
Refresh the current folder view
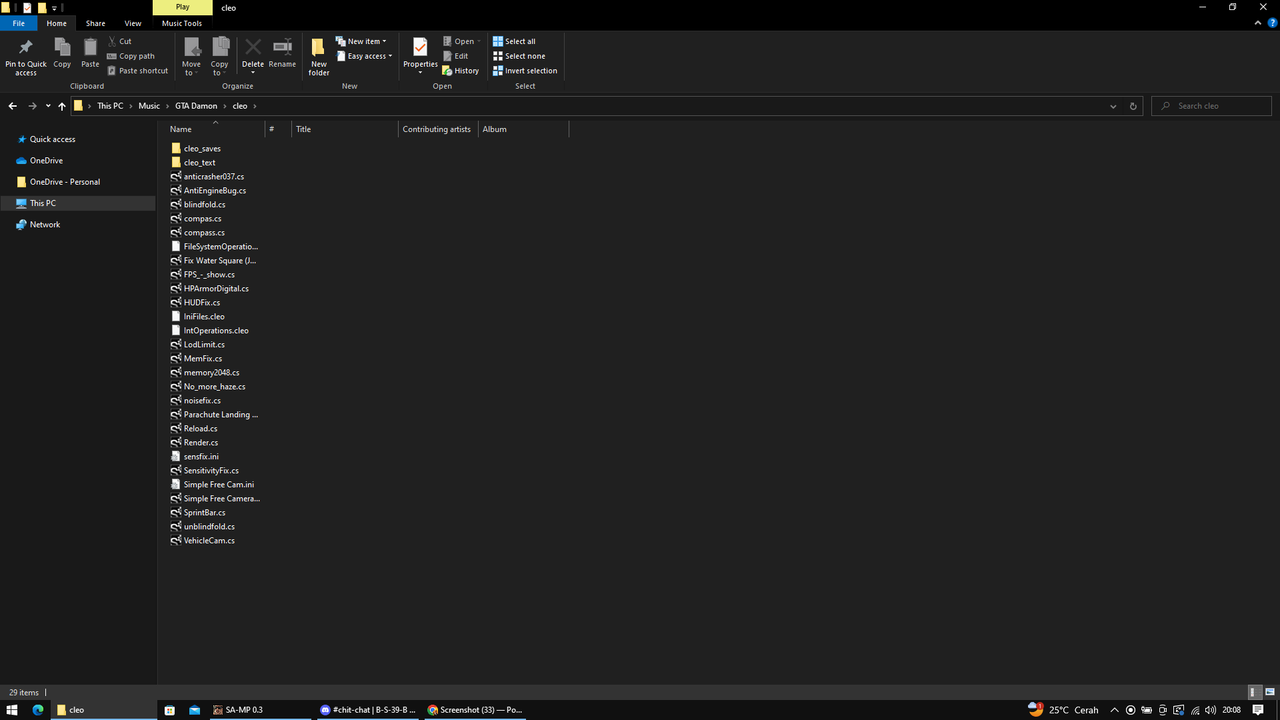pyautogui.click(x=1133, y=106)
